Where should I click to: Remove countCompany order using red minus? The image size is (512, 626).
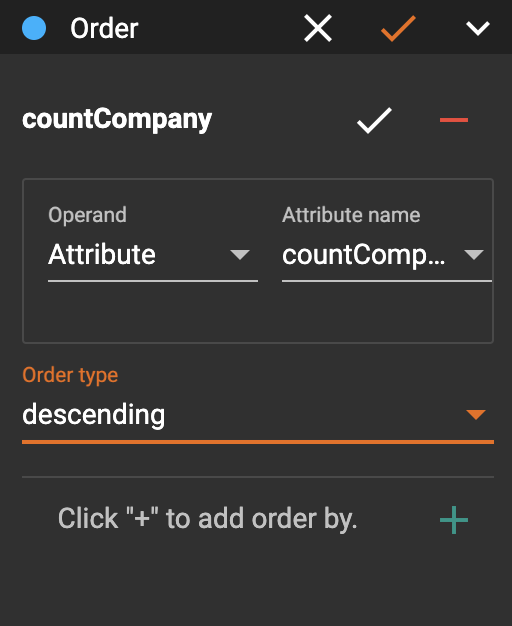[x=454, y=120]
